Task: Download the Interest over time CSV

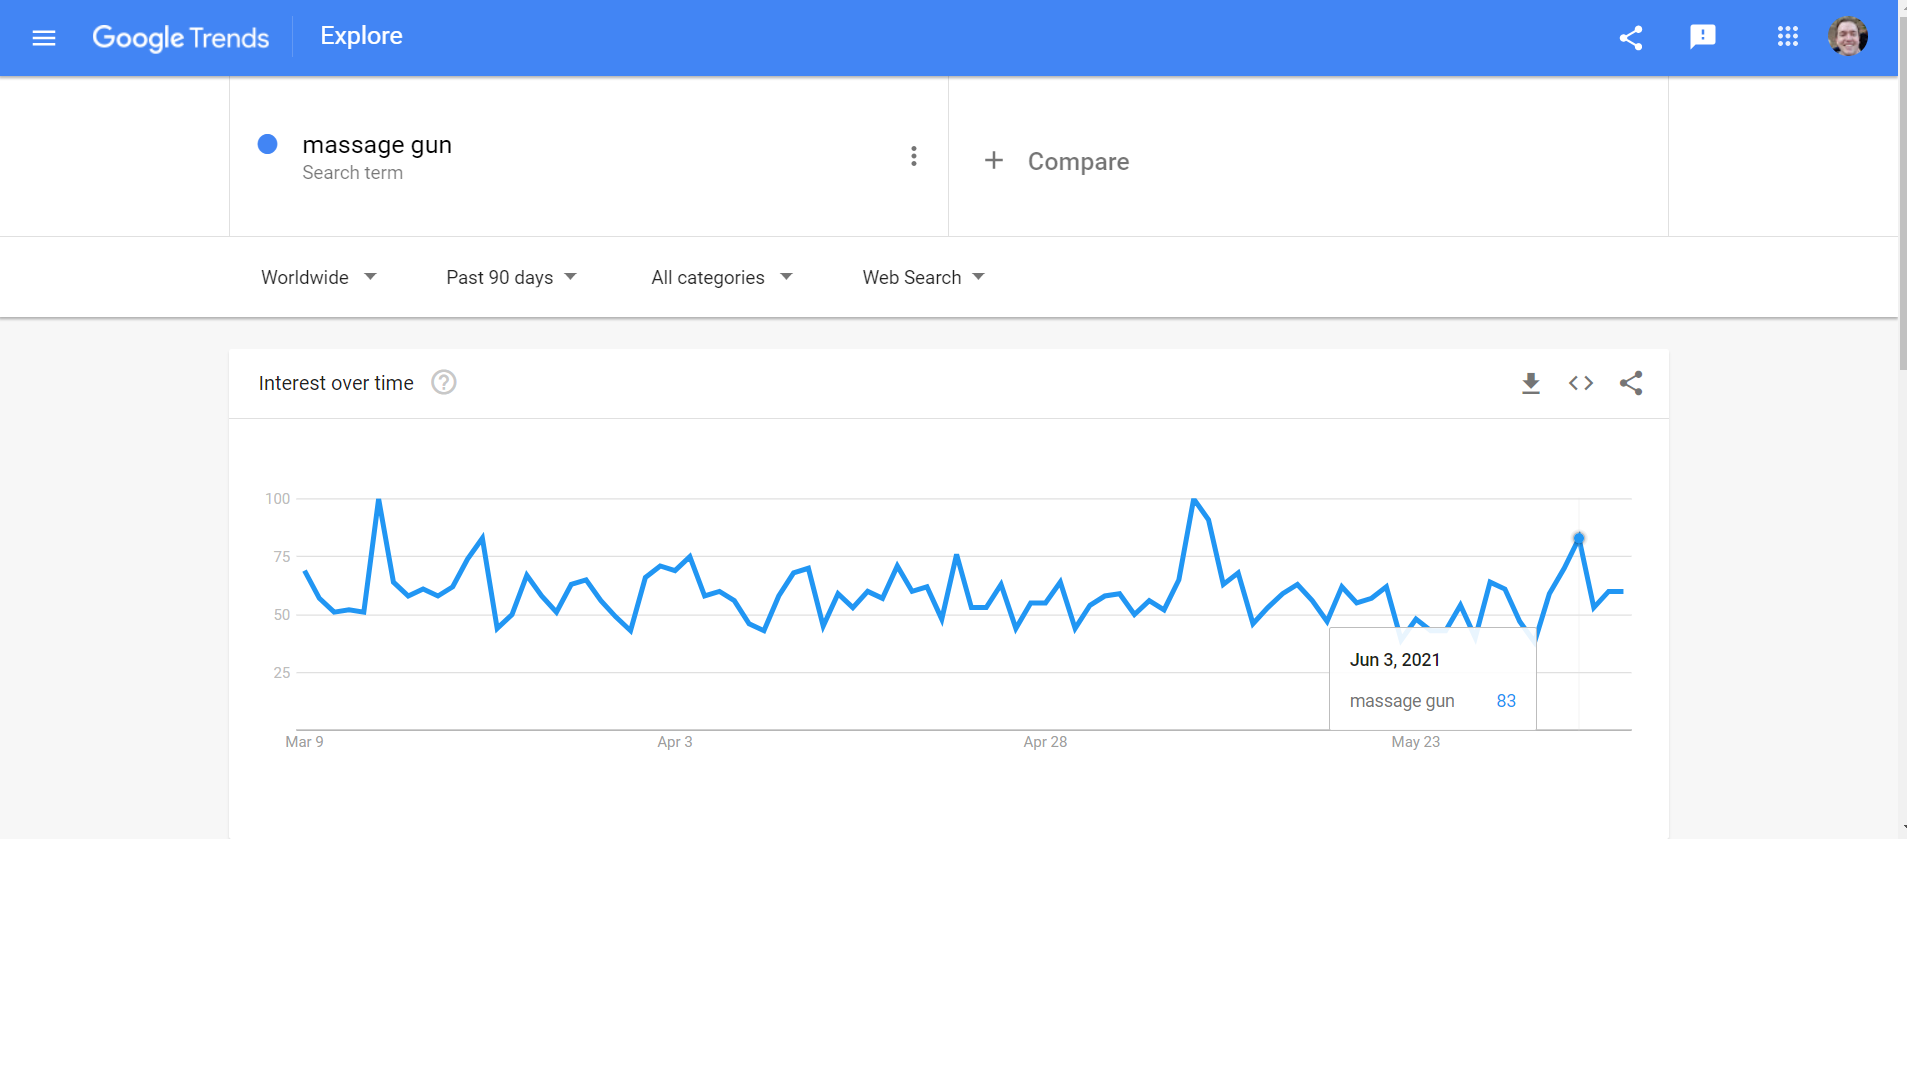Action: (x=1531, y=384)
